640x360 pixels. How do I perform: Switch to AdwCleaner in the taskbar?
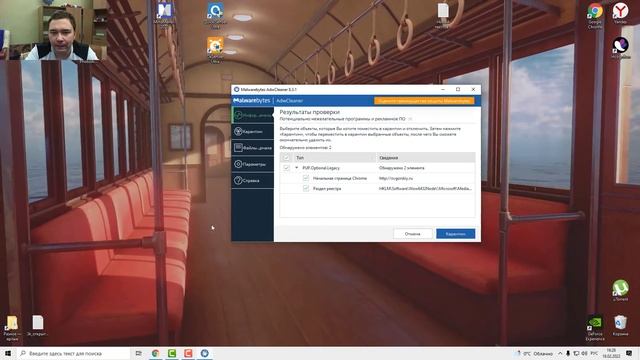[x=204, y=353]
